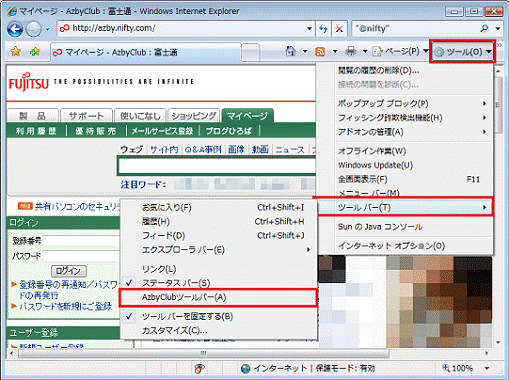Open a new blank tab

[251, 52]
